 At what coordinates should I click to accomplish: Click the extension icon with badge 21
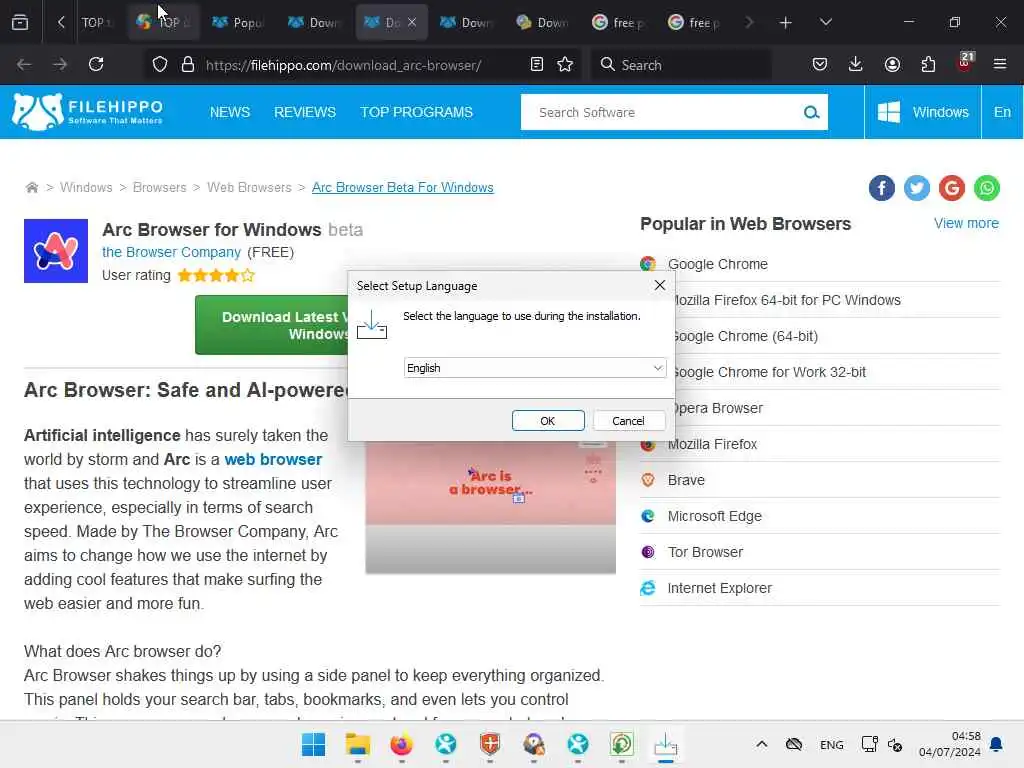pyautogui.click(x=965, y=63)
